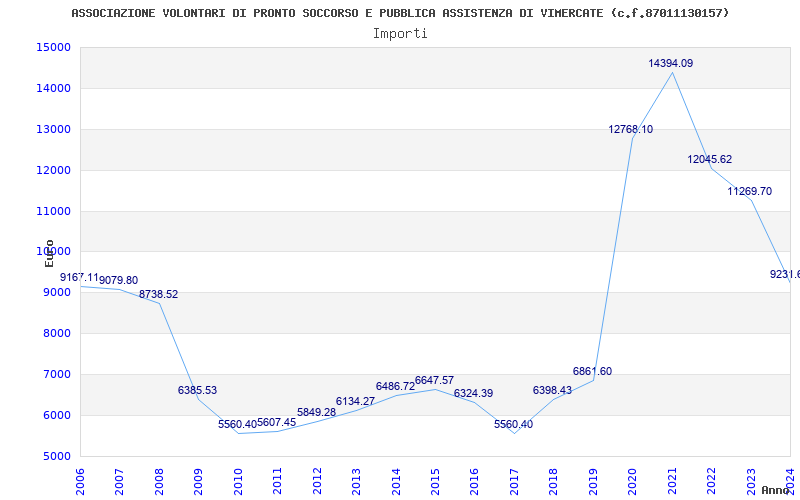Click the x-axis year label 2009
The height and width of the screenshot is (500, 800).
[x=198, y=481]
